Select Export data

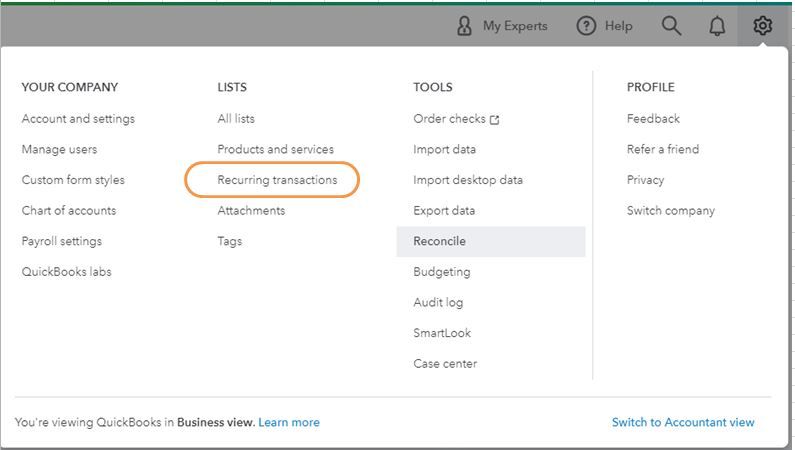[444, 210]
